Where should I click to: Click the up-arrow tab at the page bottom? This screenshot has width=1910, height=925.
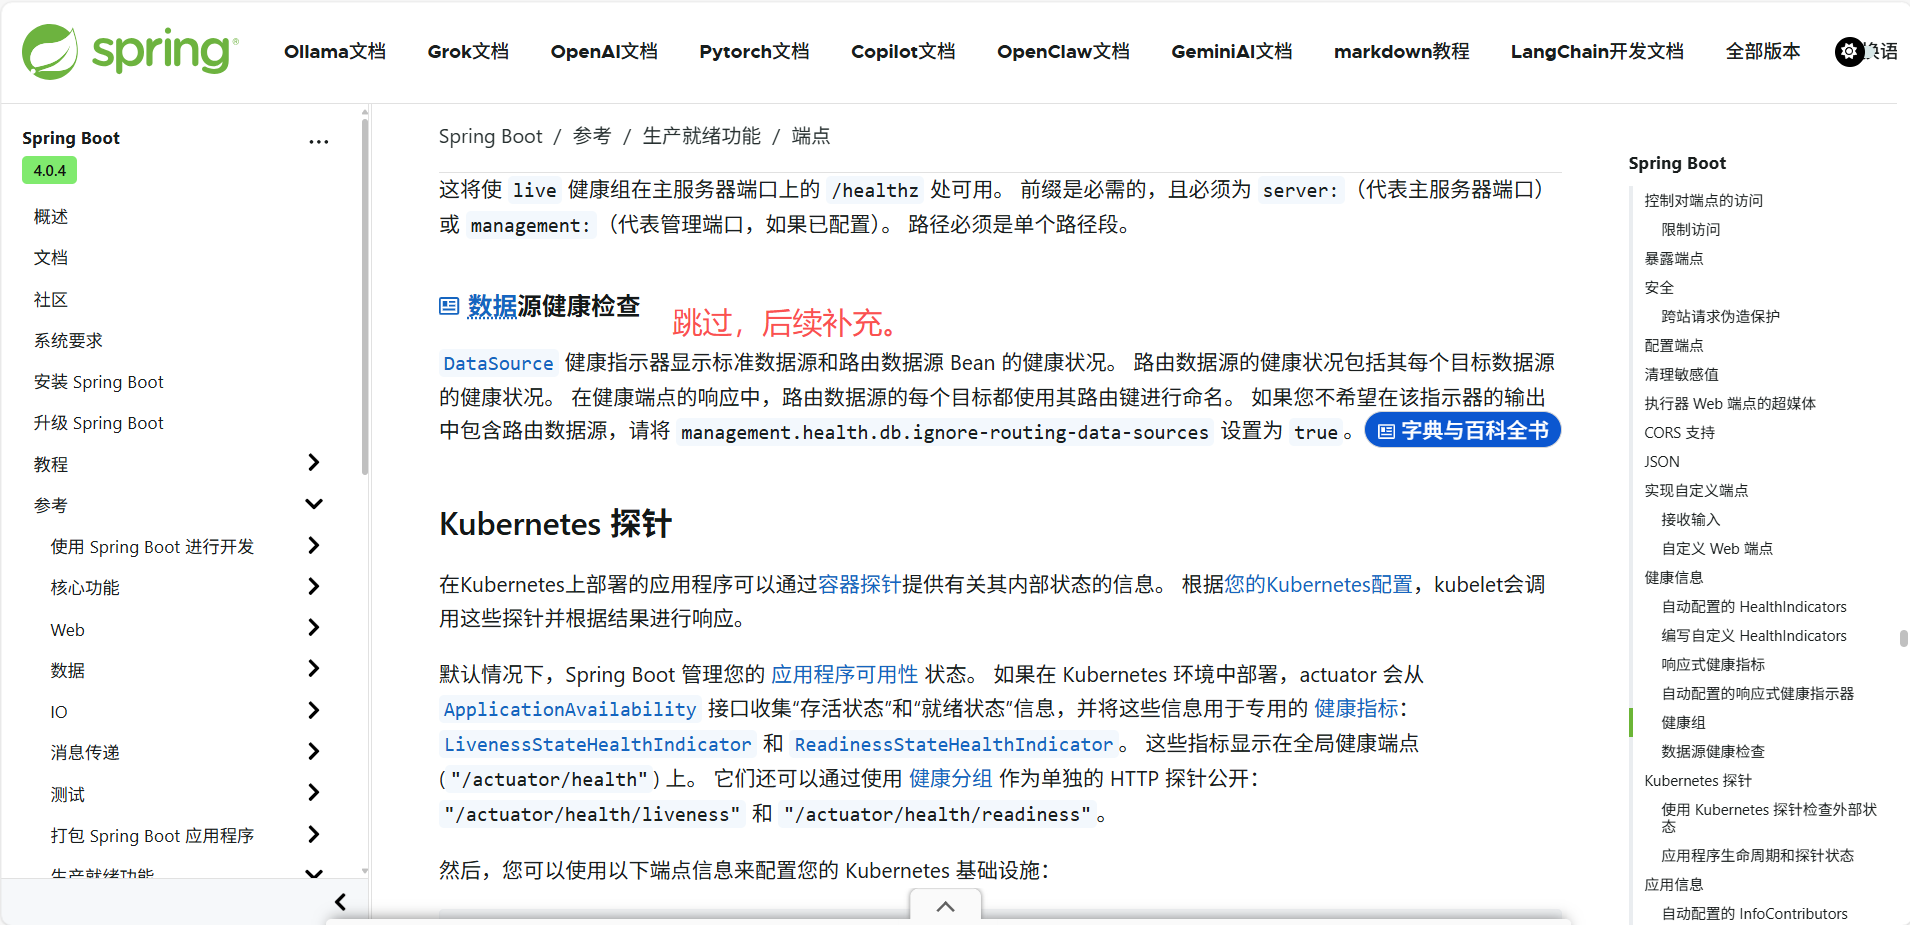[x=945, y=907]
